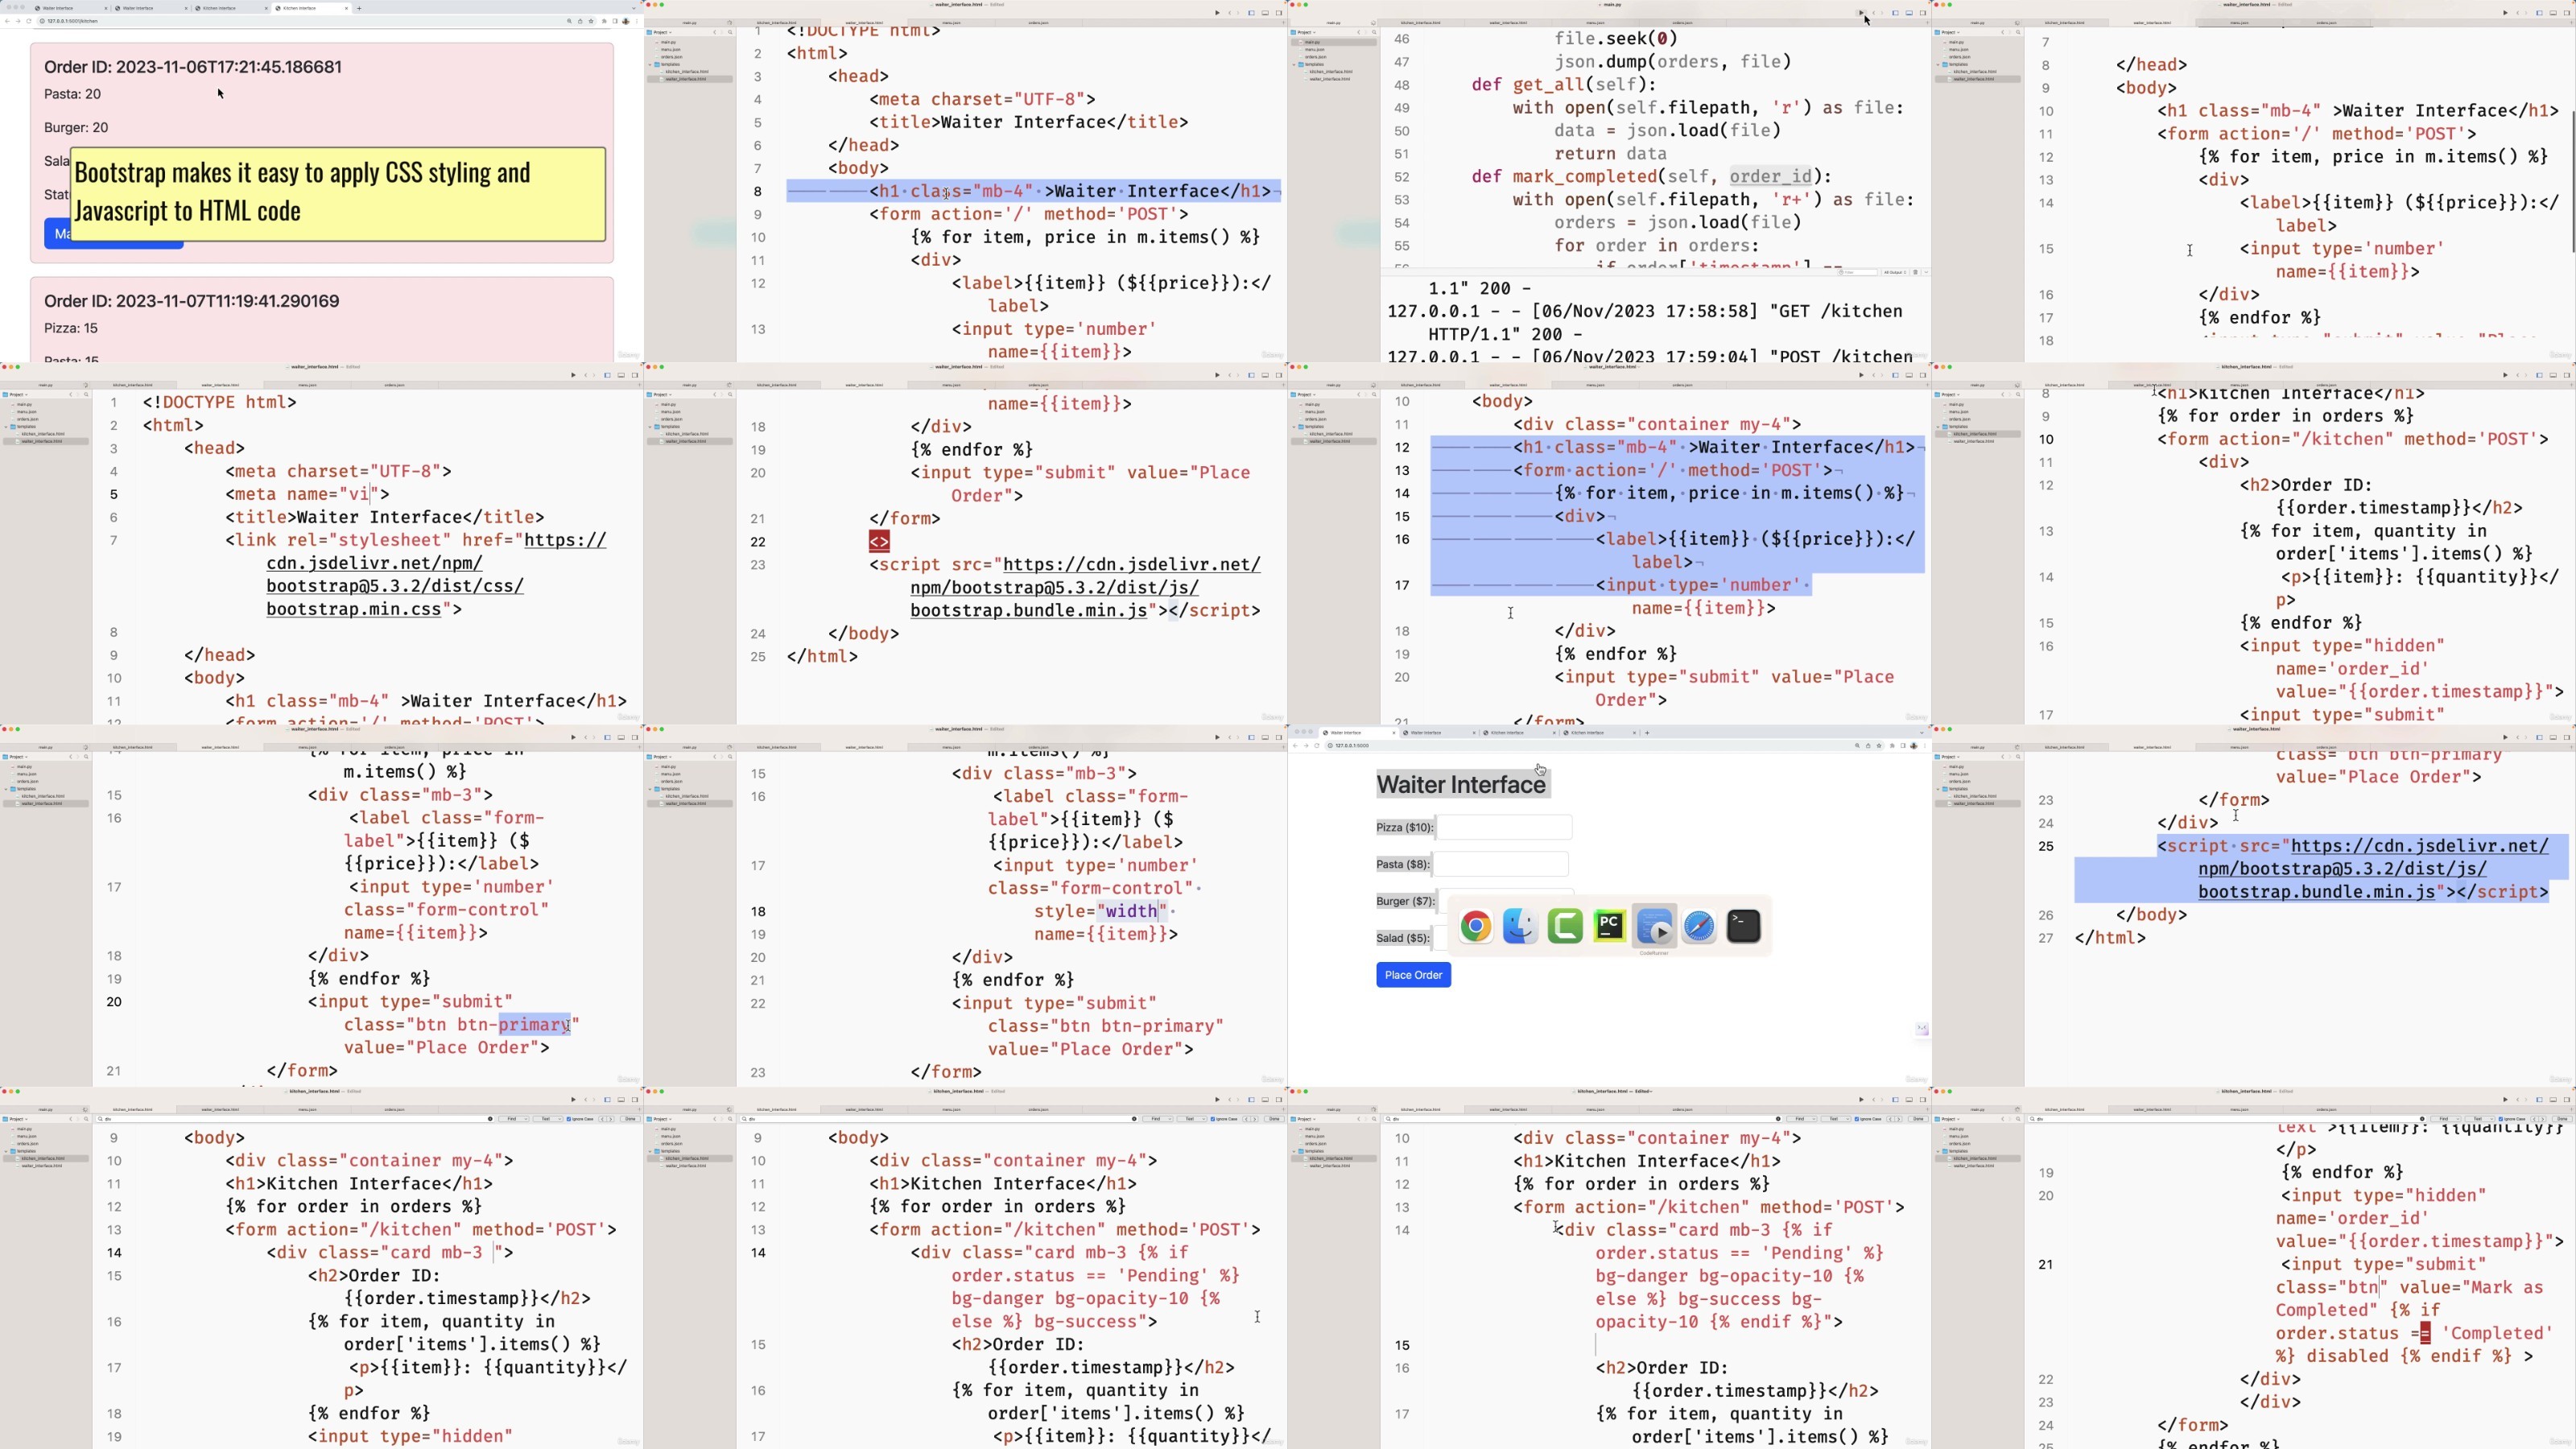Pick Safari in the app switcher overlay
The width and height of the screenshot is (2576, 1449).
point(1699,926)
